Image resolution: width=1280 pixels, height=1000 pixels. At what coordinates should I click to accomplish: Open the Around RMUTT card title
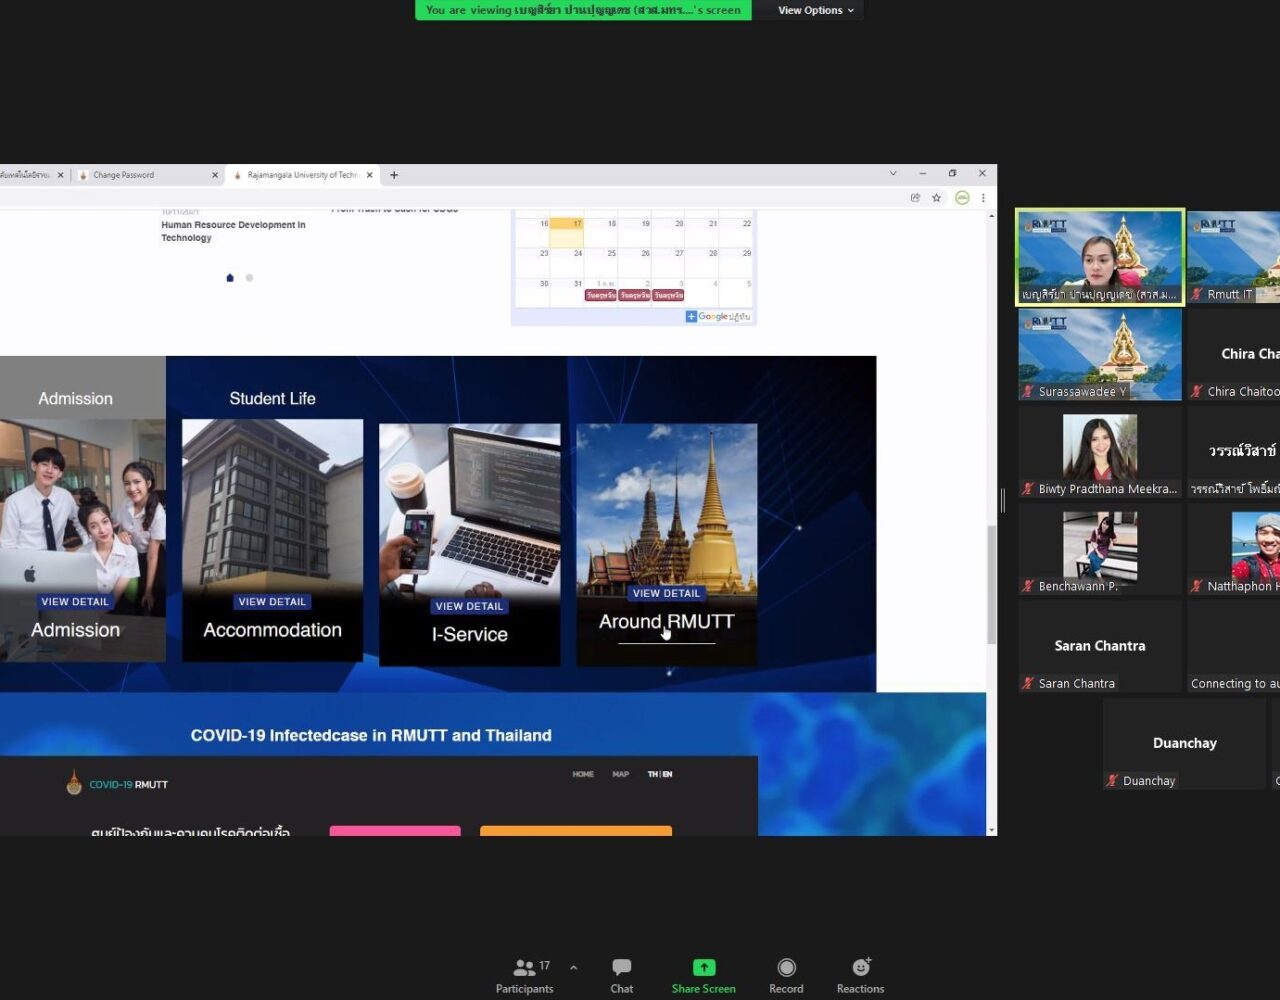666,622
